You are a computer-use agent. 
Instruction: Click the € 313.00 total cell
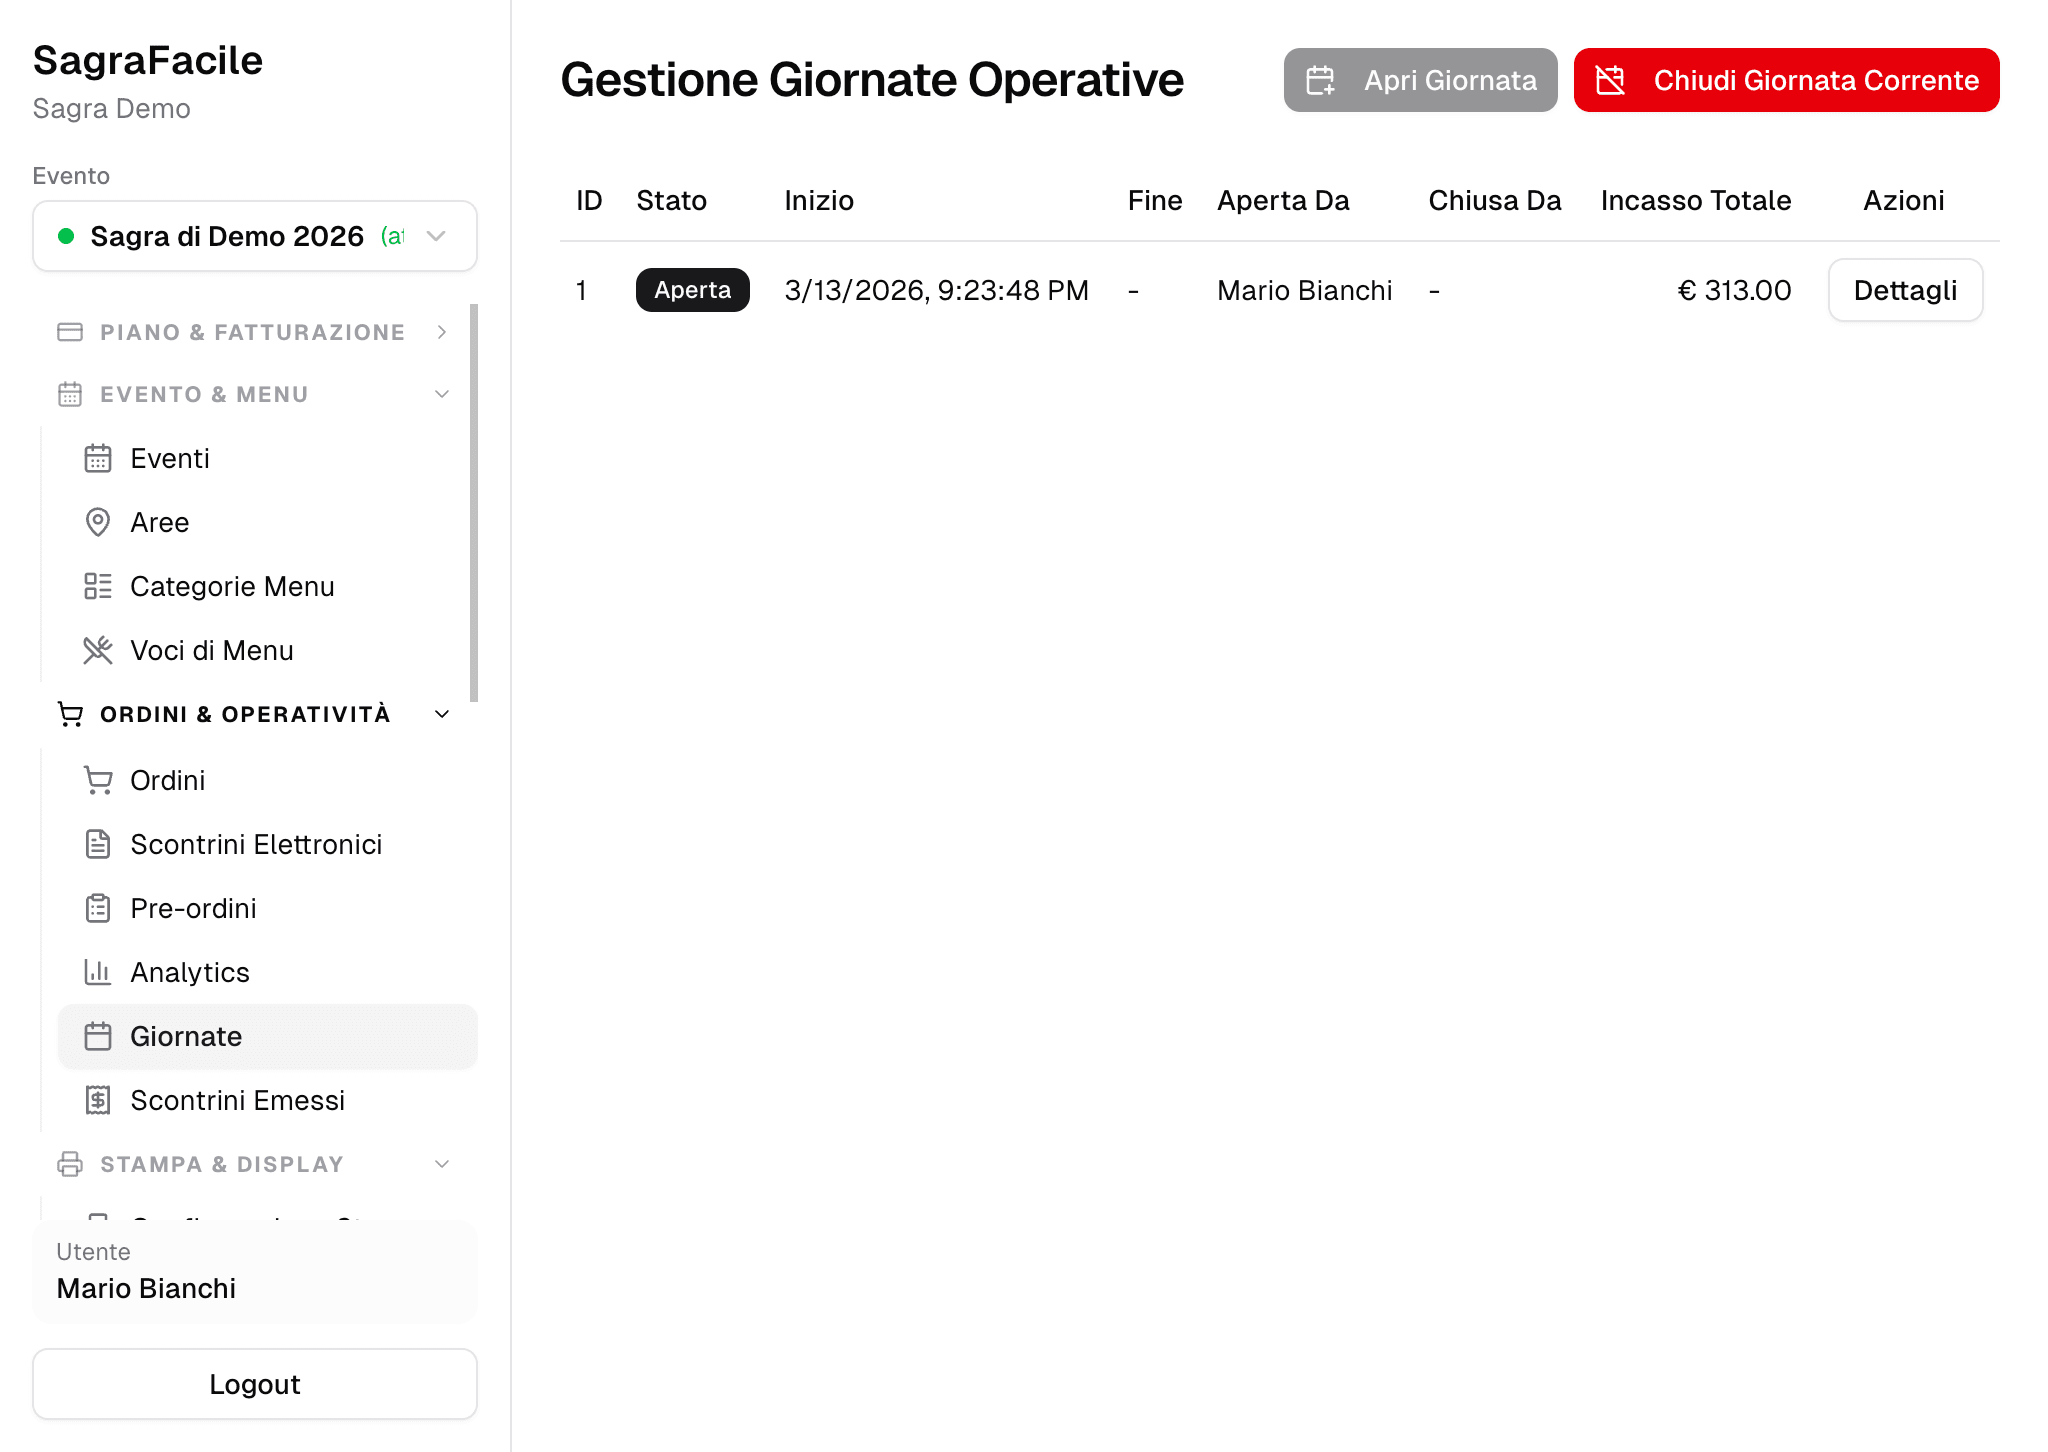(x=1734, y=290)
